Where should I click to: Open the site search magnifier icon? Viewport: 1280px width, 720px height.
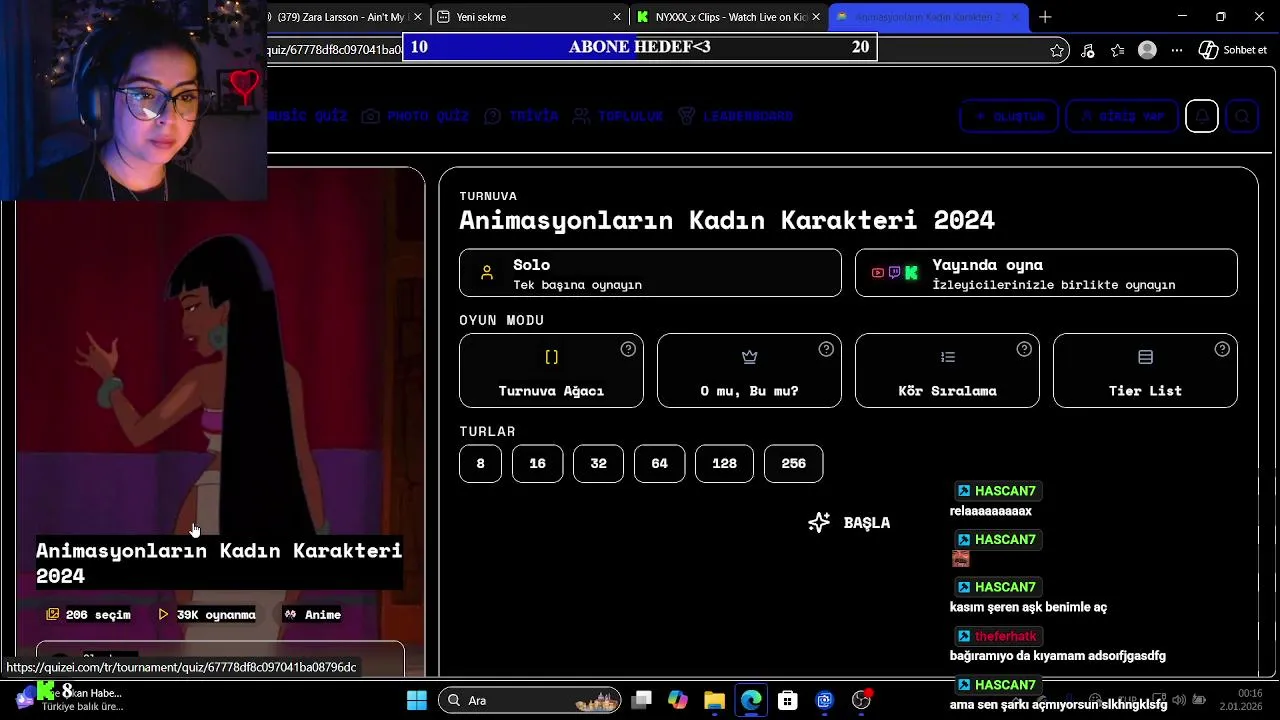pos(1242,116)
